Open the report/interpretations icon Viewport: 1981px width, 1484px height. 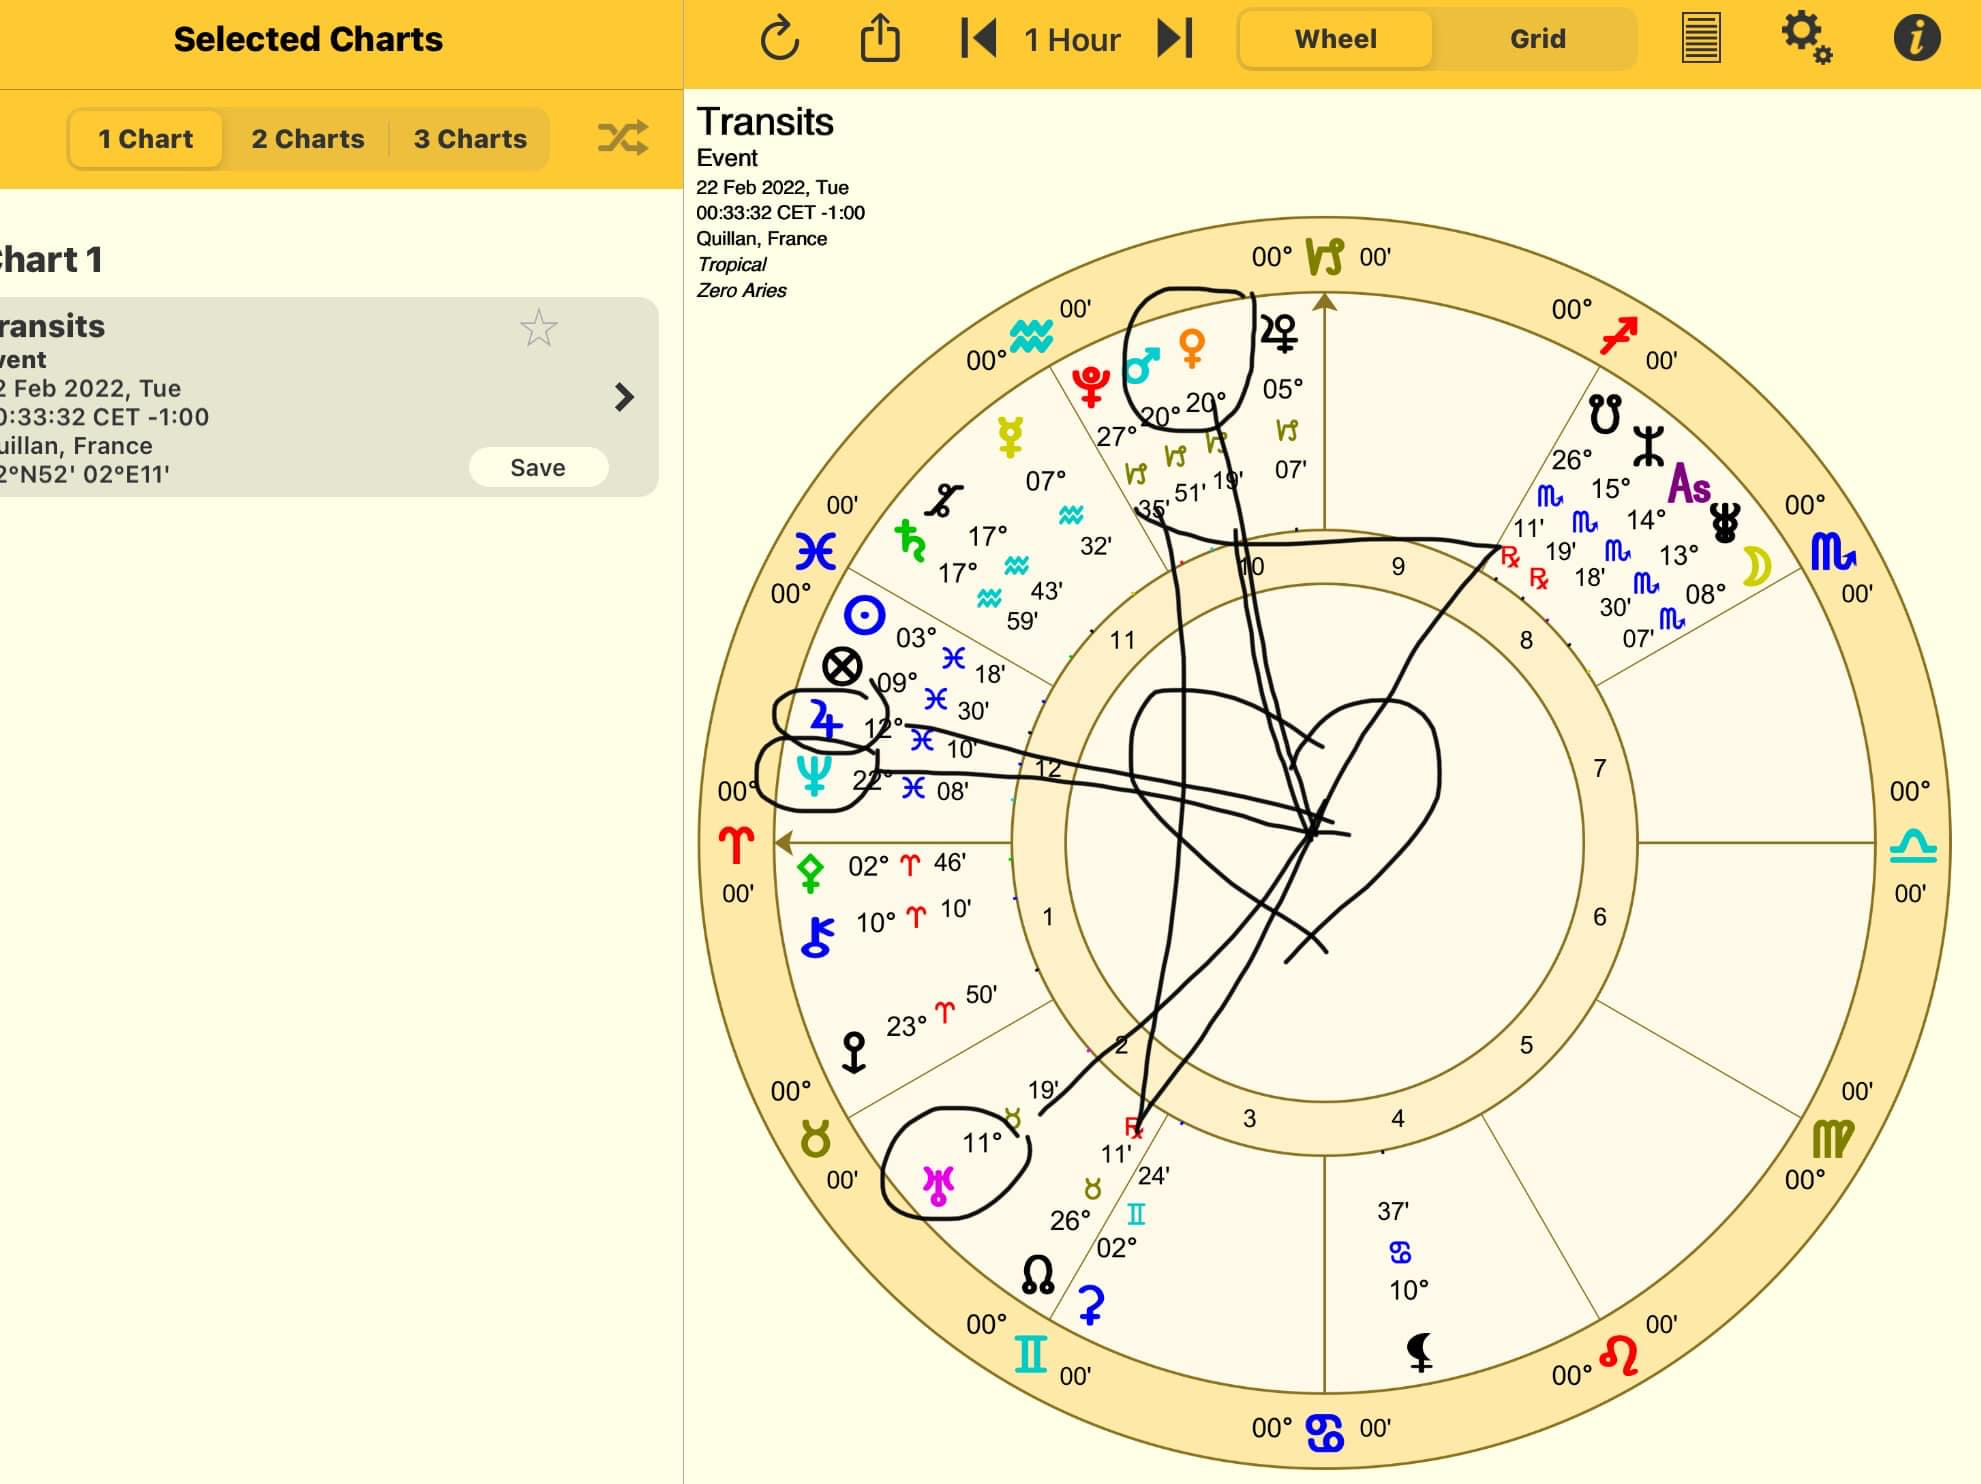(x=1700, y=39)
